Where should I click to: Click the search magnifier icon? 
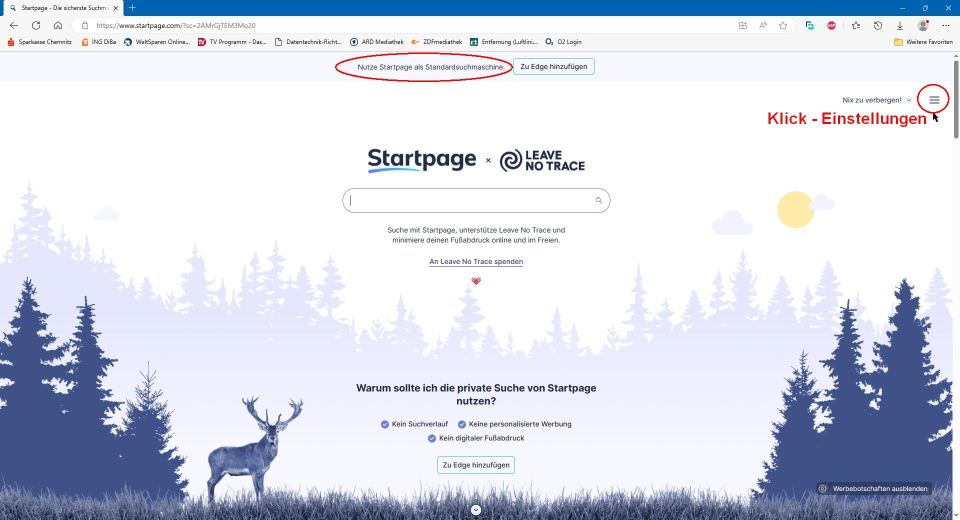point(599,200)
